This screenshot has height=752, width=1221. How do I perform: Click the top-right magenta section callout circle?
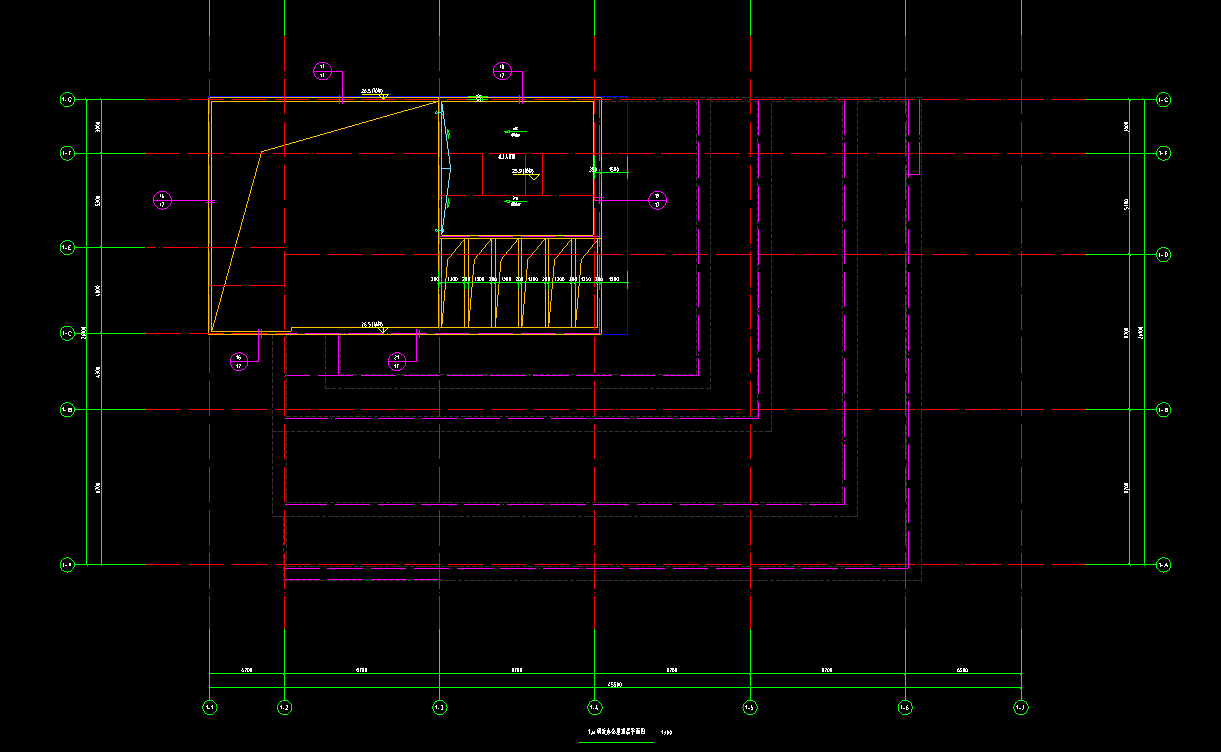pos(503,70)
